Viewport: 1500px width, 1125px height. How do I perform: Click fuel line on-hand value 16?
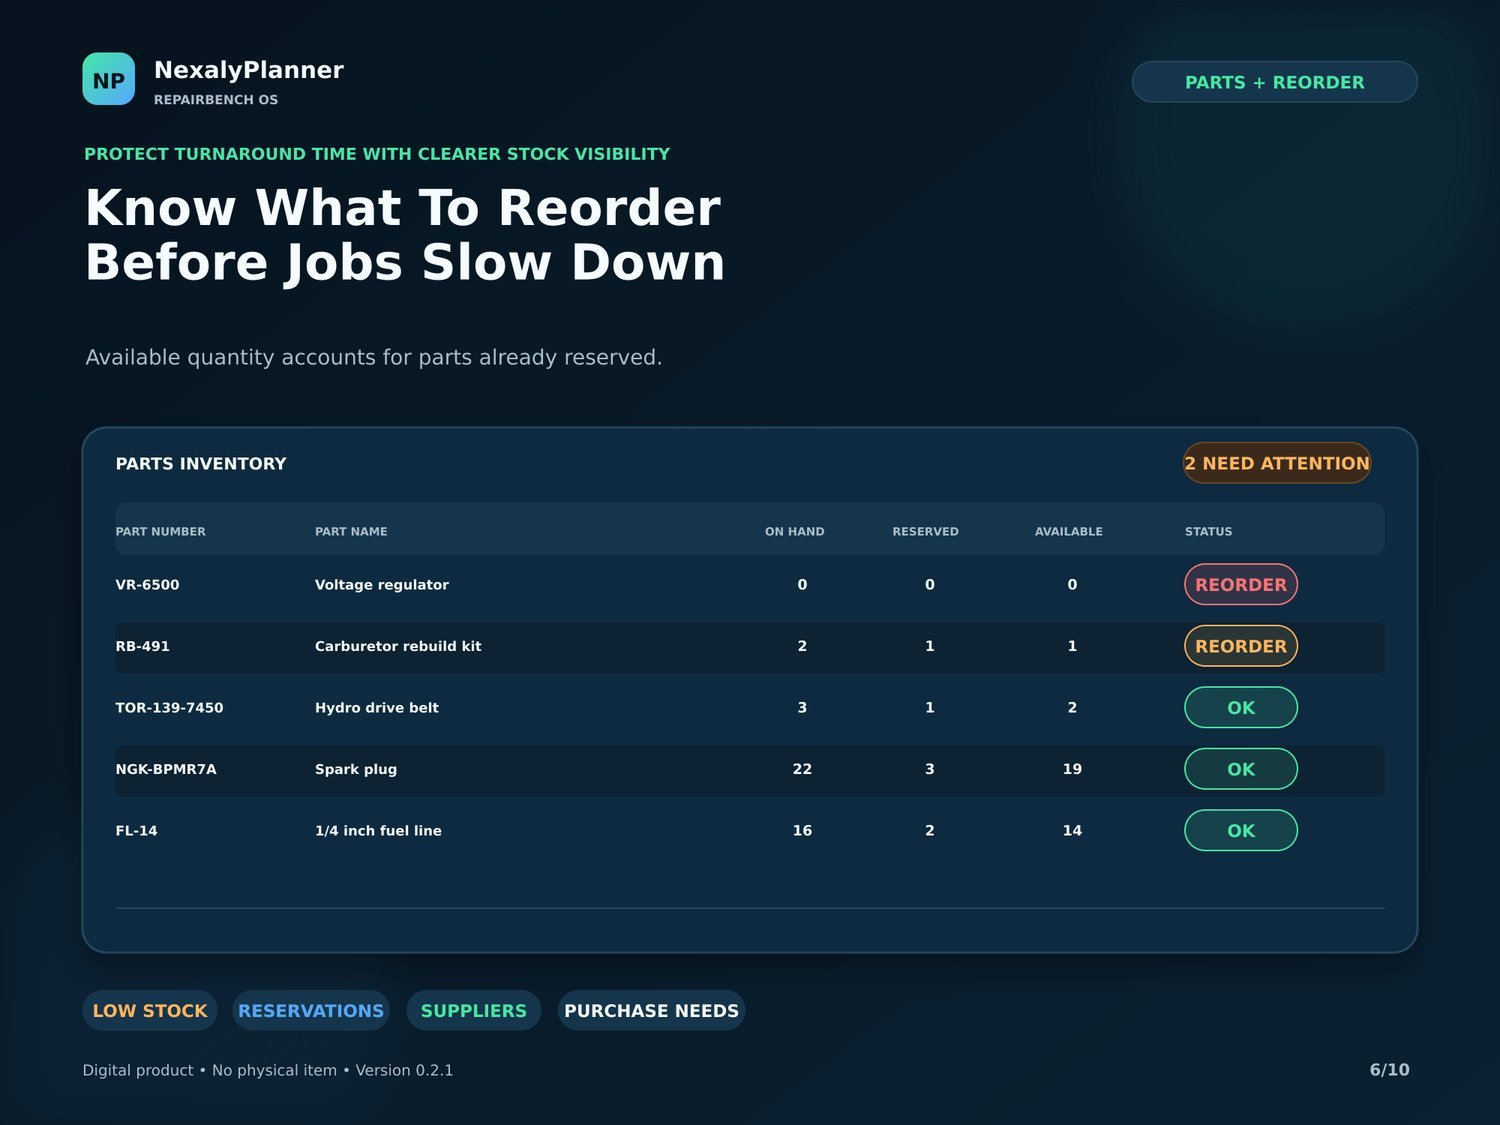(x=802, y=831)
